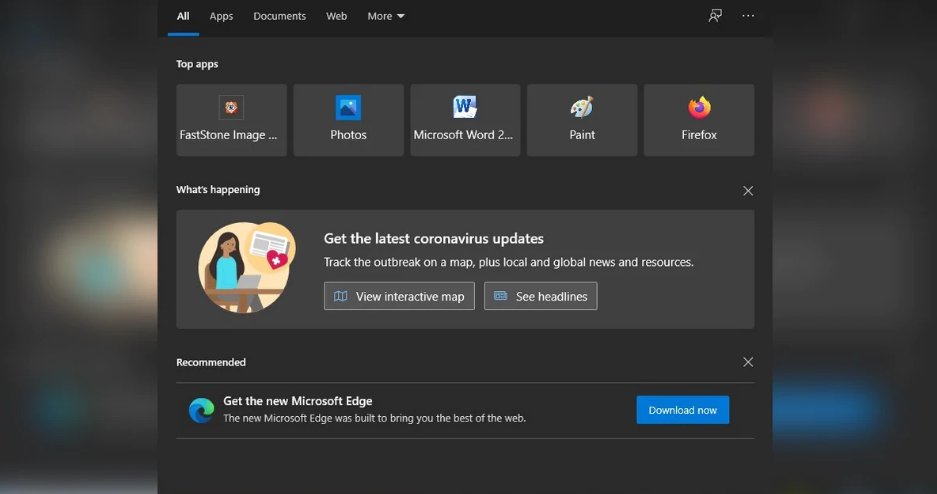Viewport: 937px width, 494px height.
Task: Switch to the Apps tab
Action: tap(221, 16)
